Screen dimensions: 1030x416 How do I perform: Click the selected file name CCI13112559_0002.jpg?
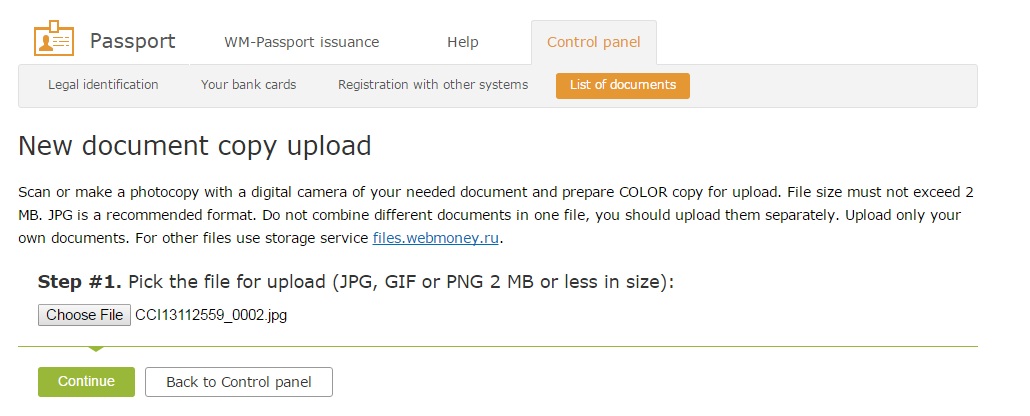(211, 315)
